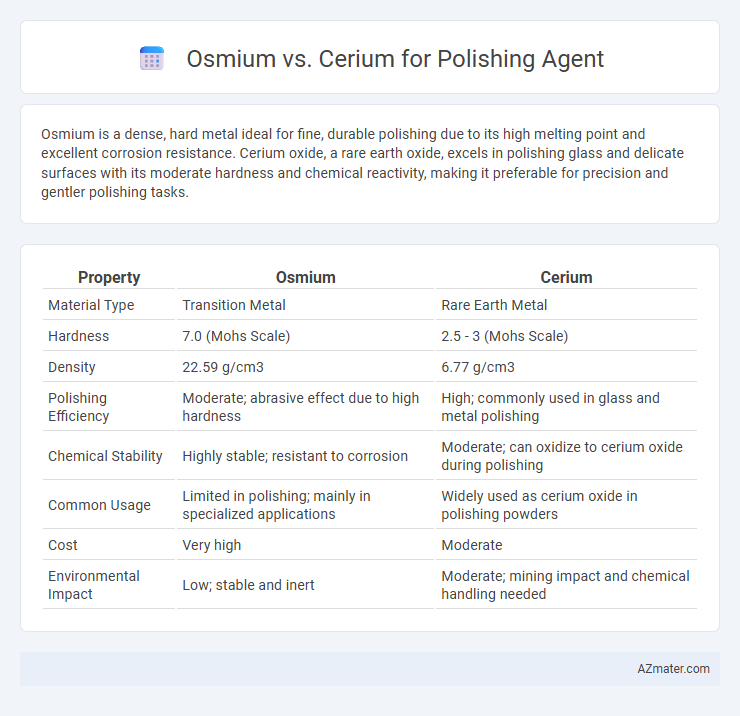Click the 'Environmental Impact' row label
Screen dimensions: 740x716
pyautogui.click(x=94, y=585)
